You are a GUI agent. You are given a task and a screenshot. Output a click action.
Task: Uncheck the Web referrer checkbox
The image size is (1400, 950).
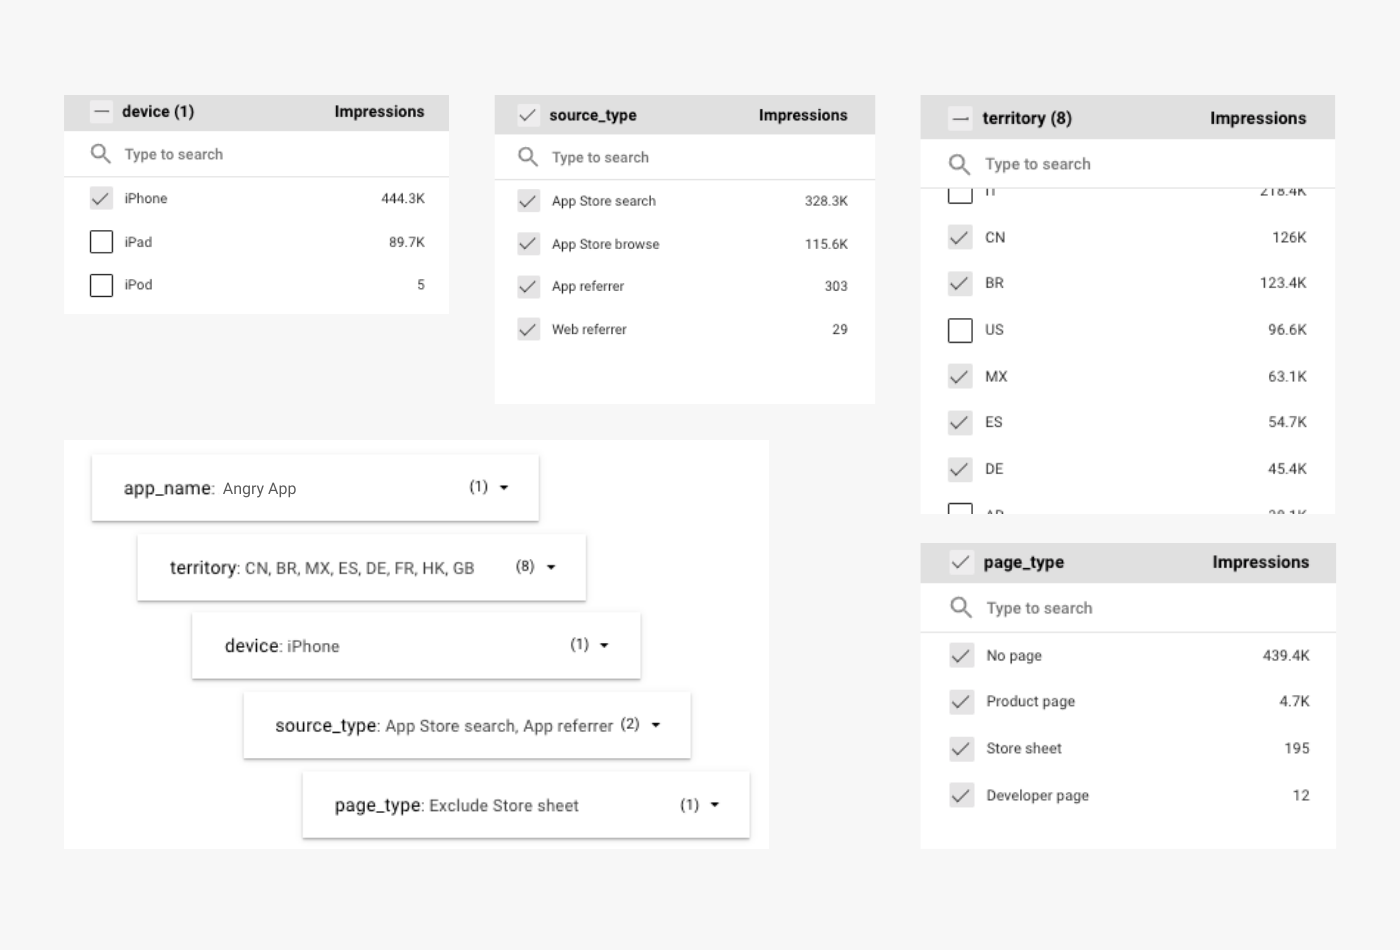click(528, 329)
